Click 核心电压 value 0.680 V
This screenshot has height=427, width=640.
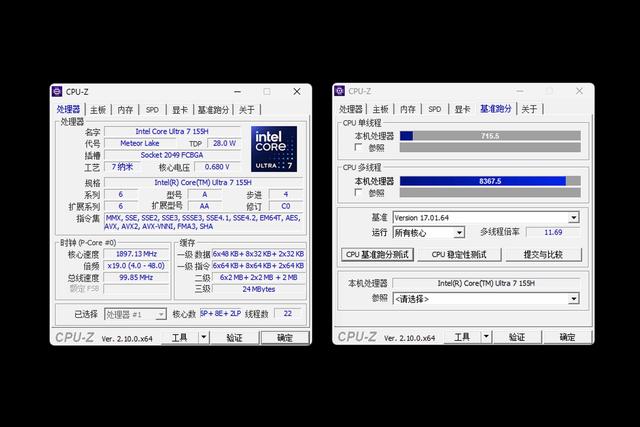coord(217,167)
